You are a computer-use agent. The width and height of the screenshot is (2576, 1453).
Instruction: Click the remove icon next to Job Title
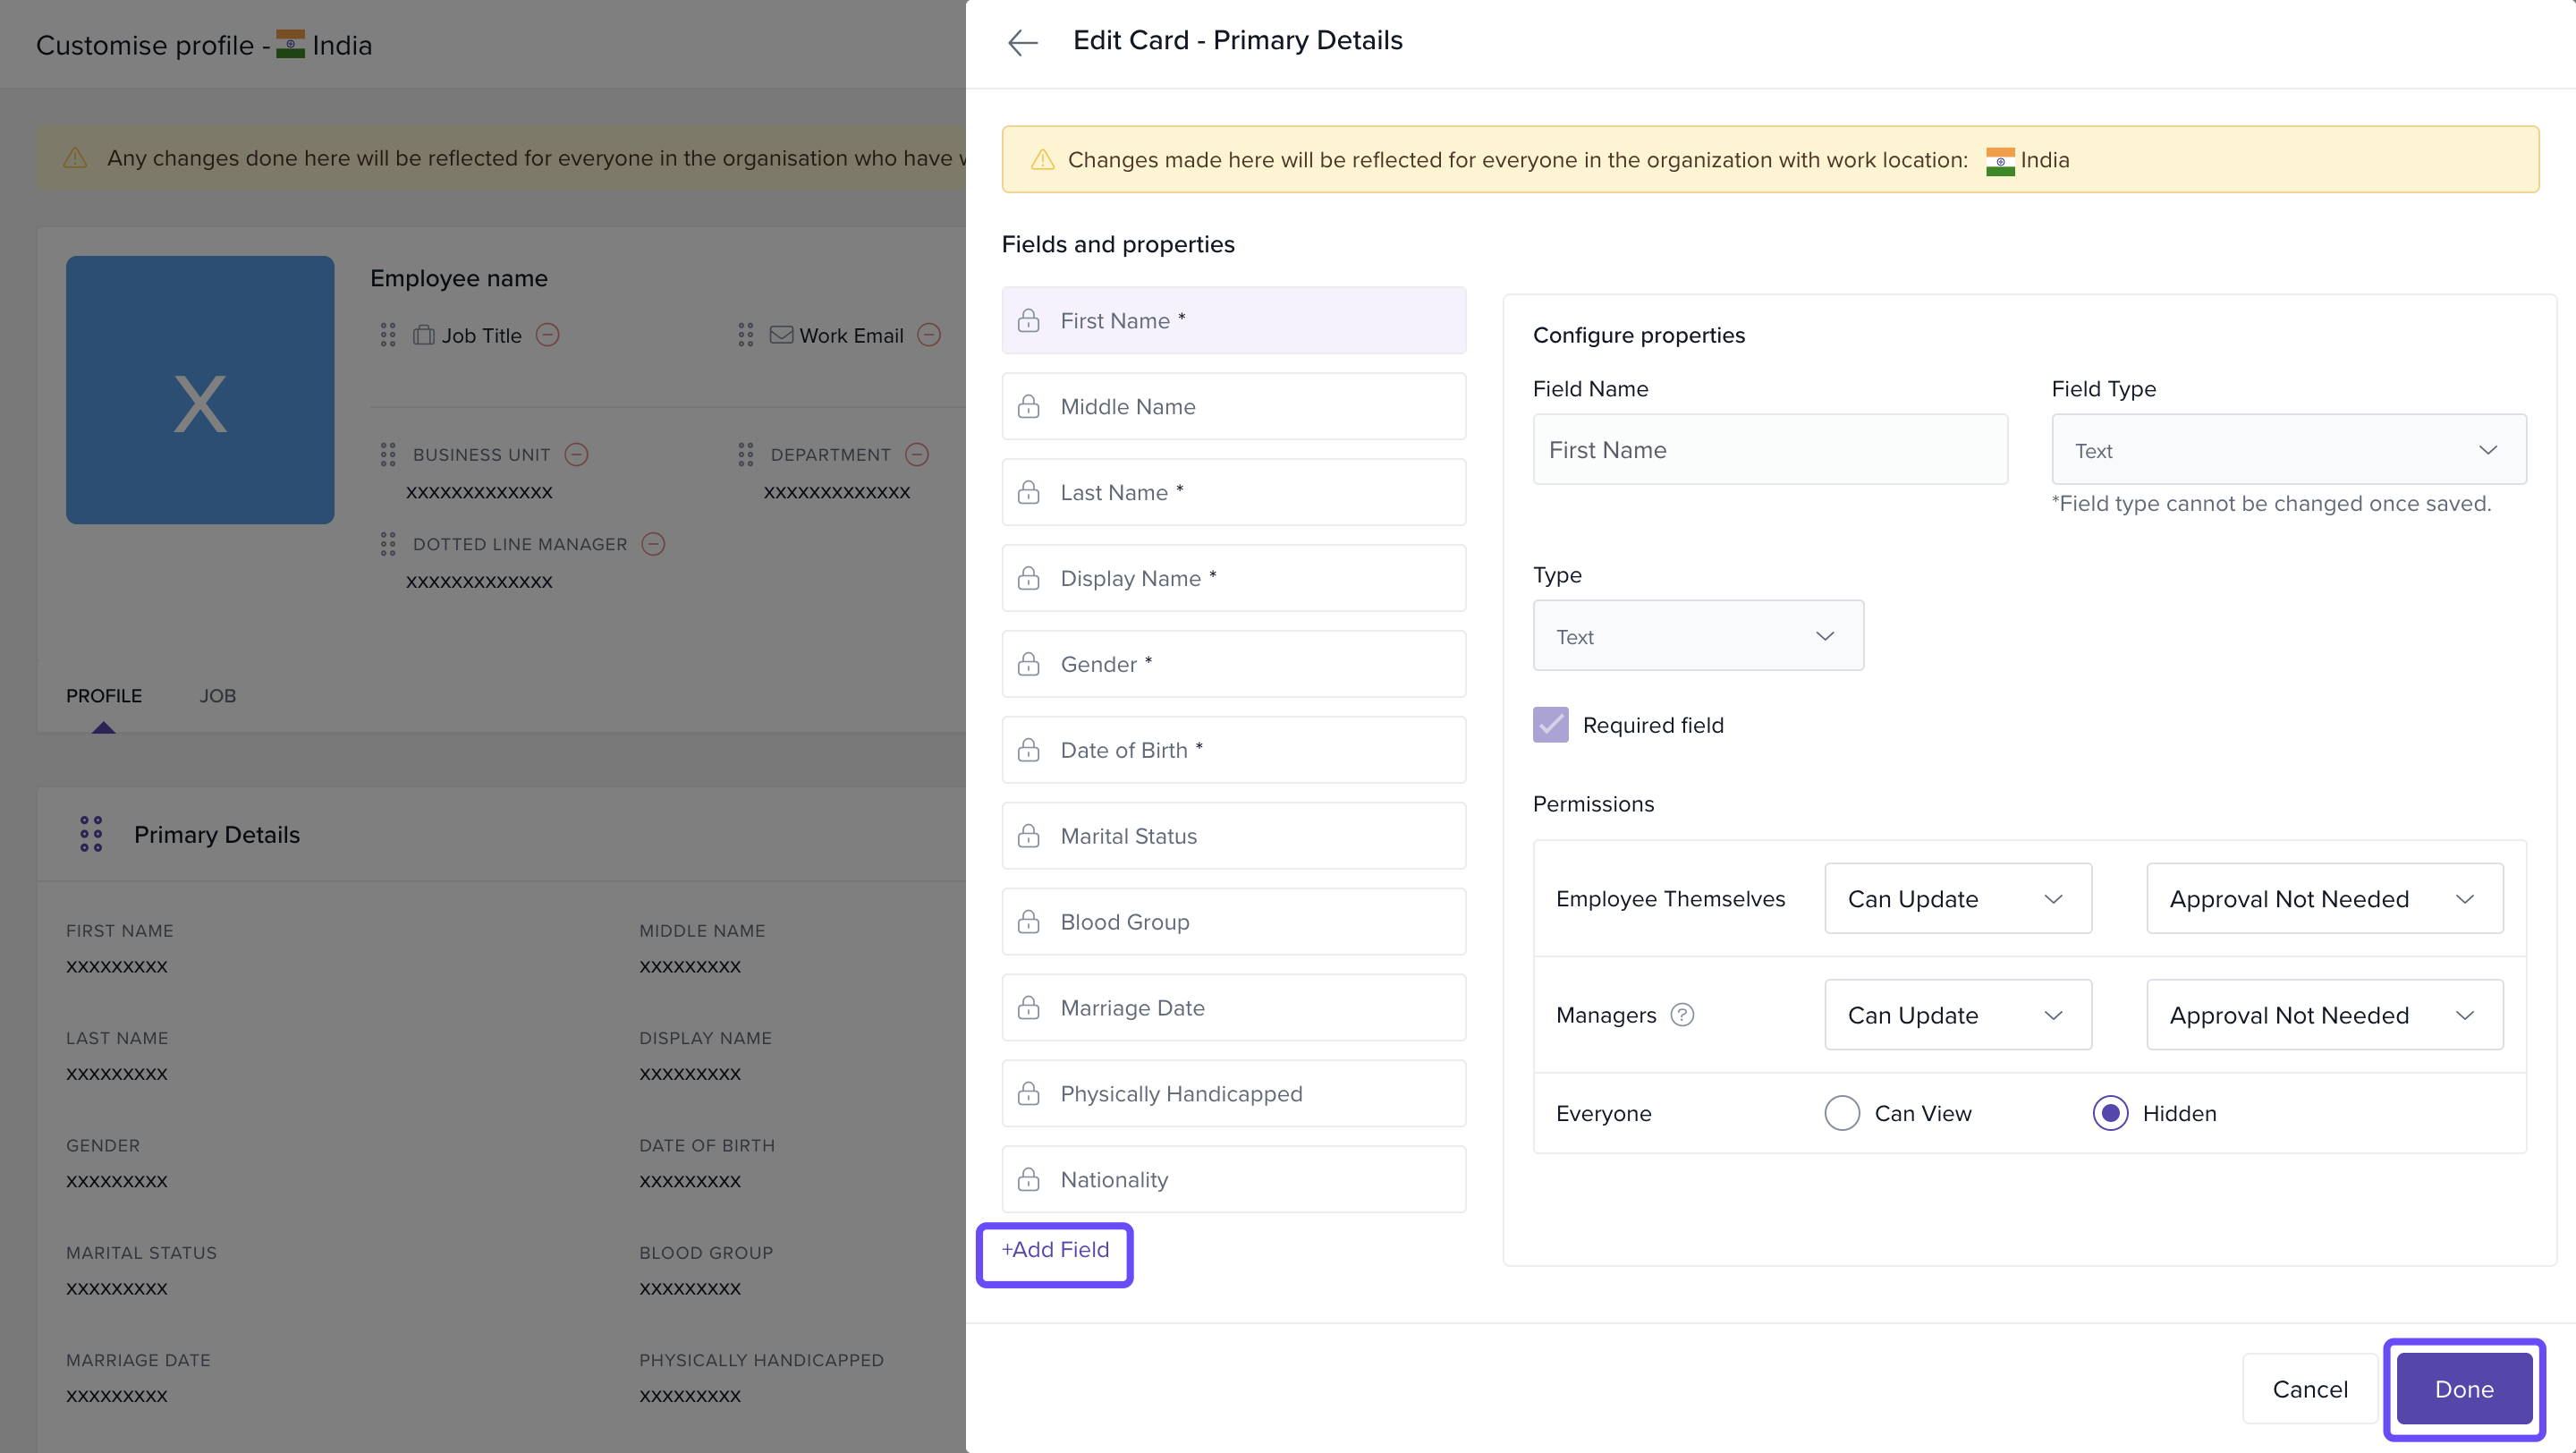pos(547,335)
